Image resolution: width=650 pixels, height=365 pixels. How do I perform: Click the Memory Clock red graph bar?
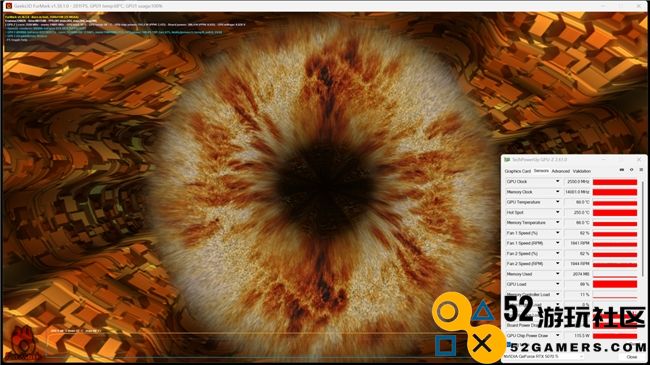click(615, 192)
